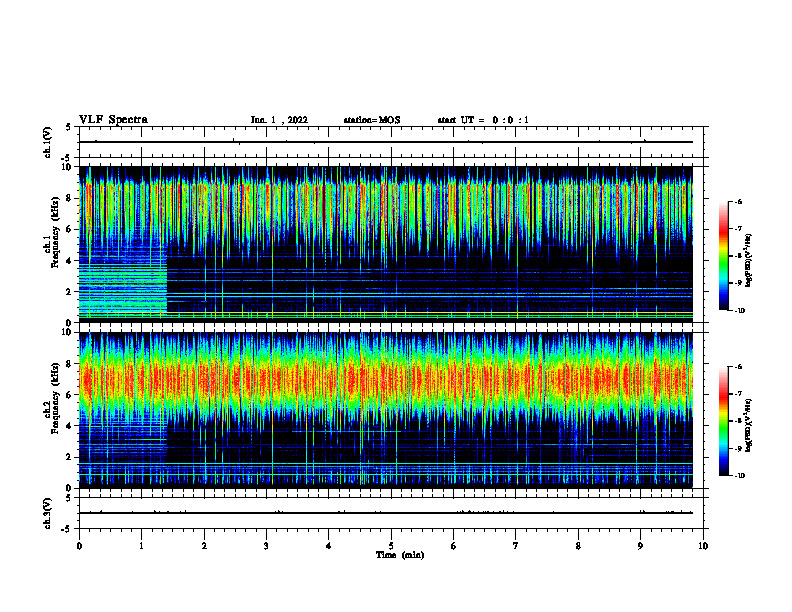Click time axis tick label "6" under the plots
Image resolution: width=792 pixels, height=612 pixels.
click(x=453, y=546)
